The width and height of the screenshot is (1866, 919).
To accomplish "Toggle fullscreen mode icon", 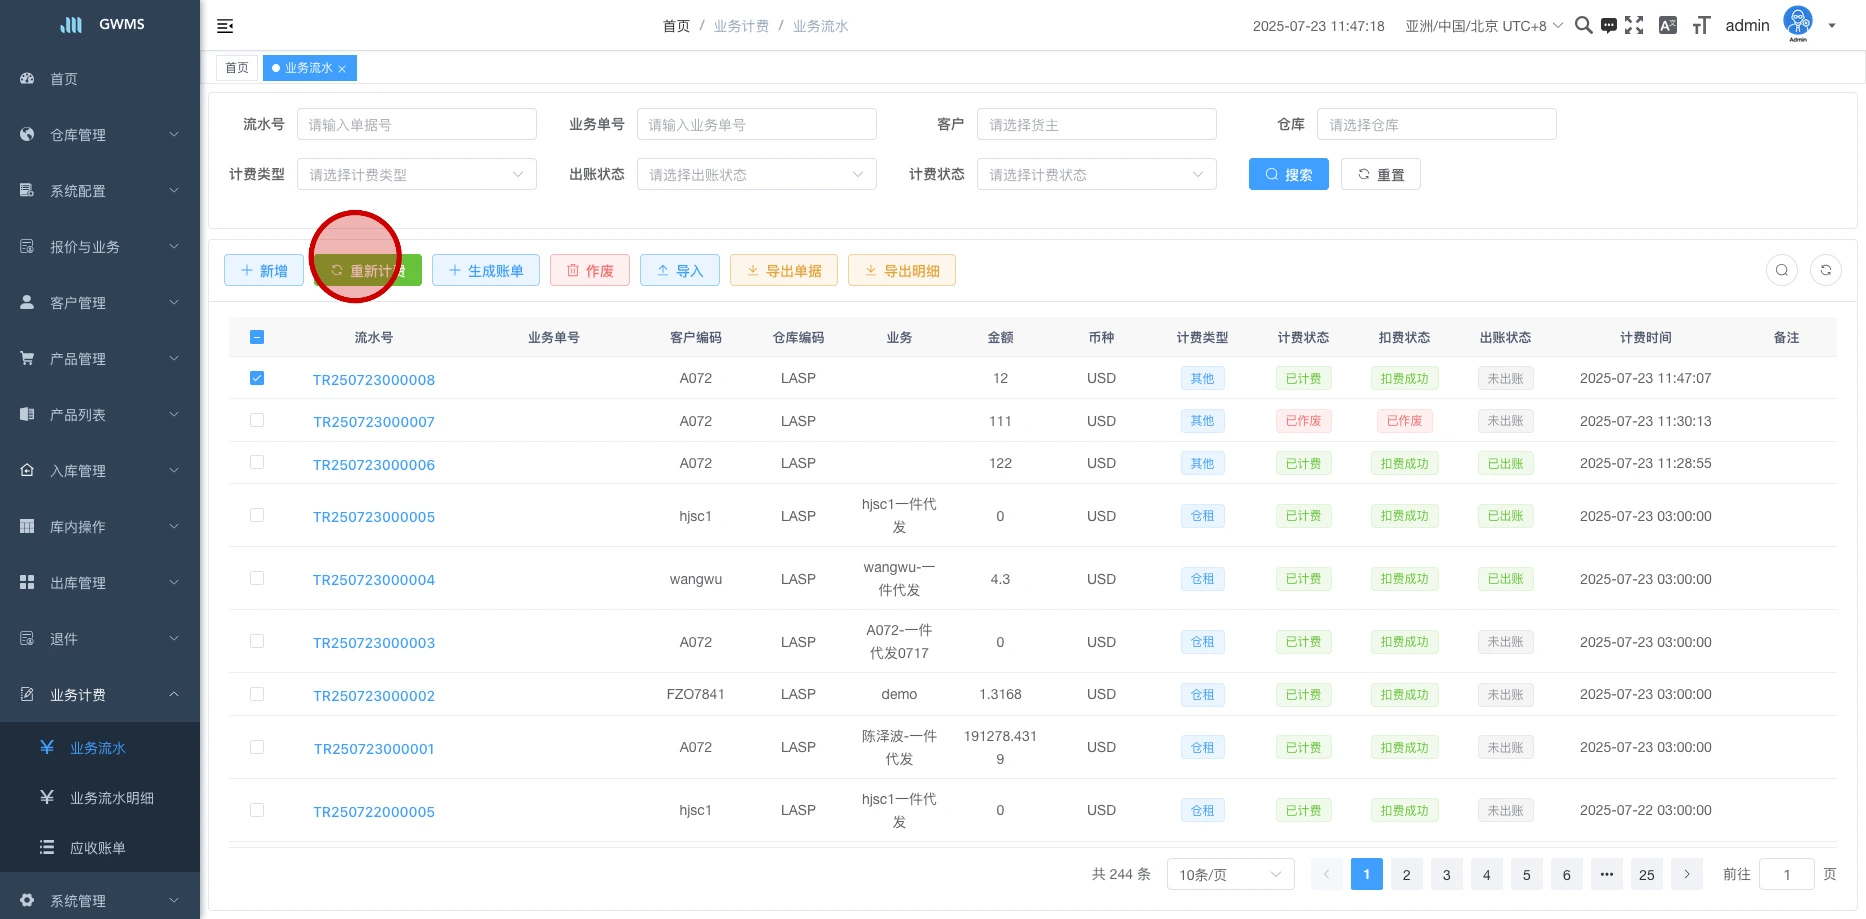I will pyautogui.click(x=1634, y=26).
